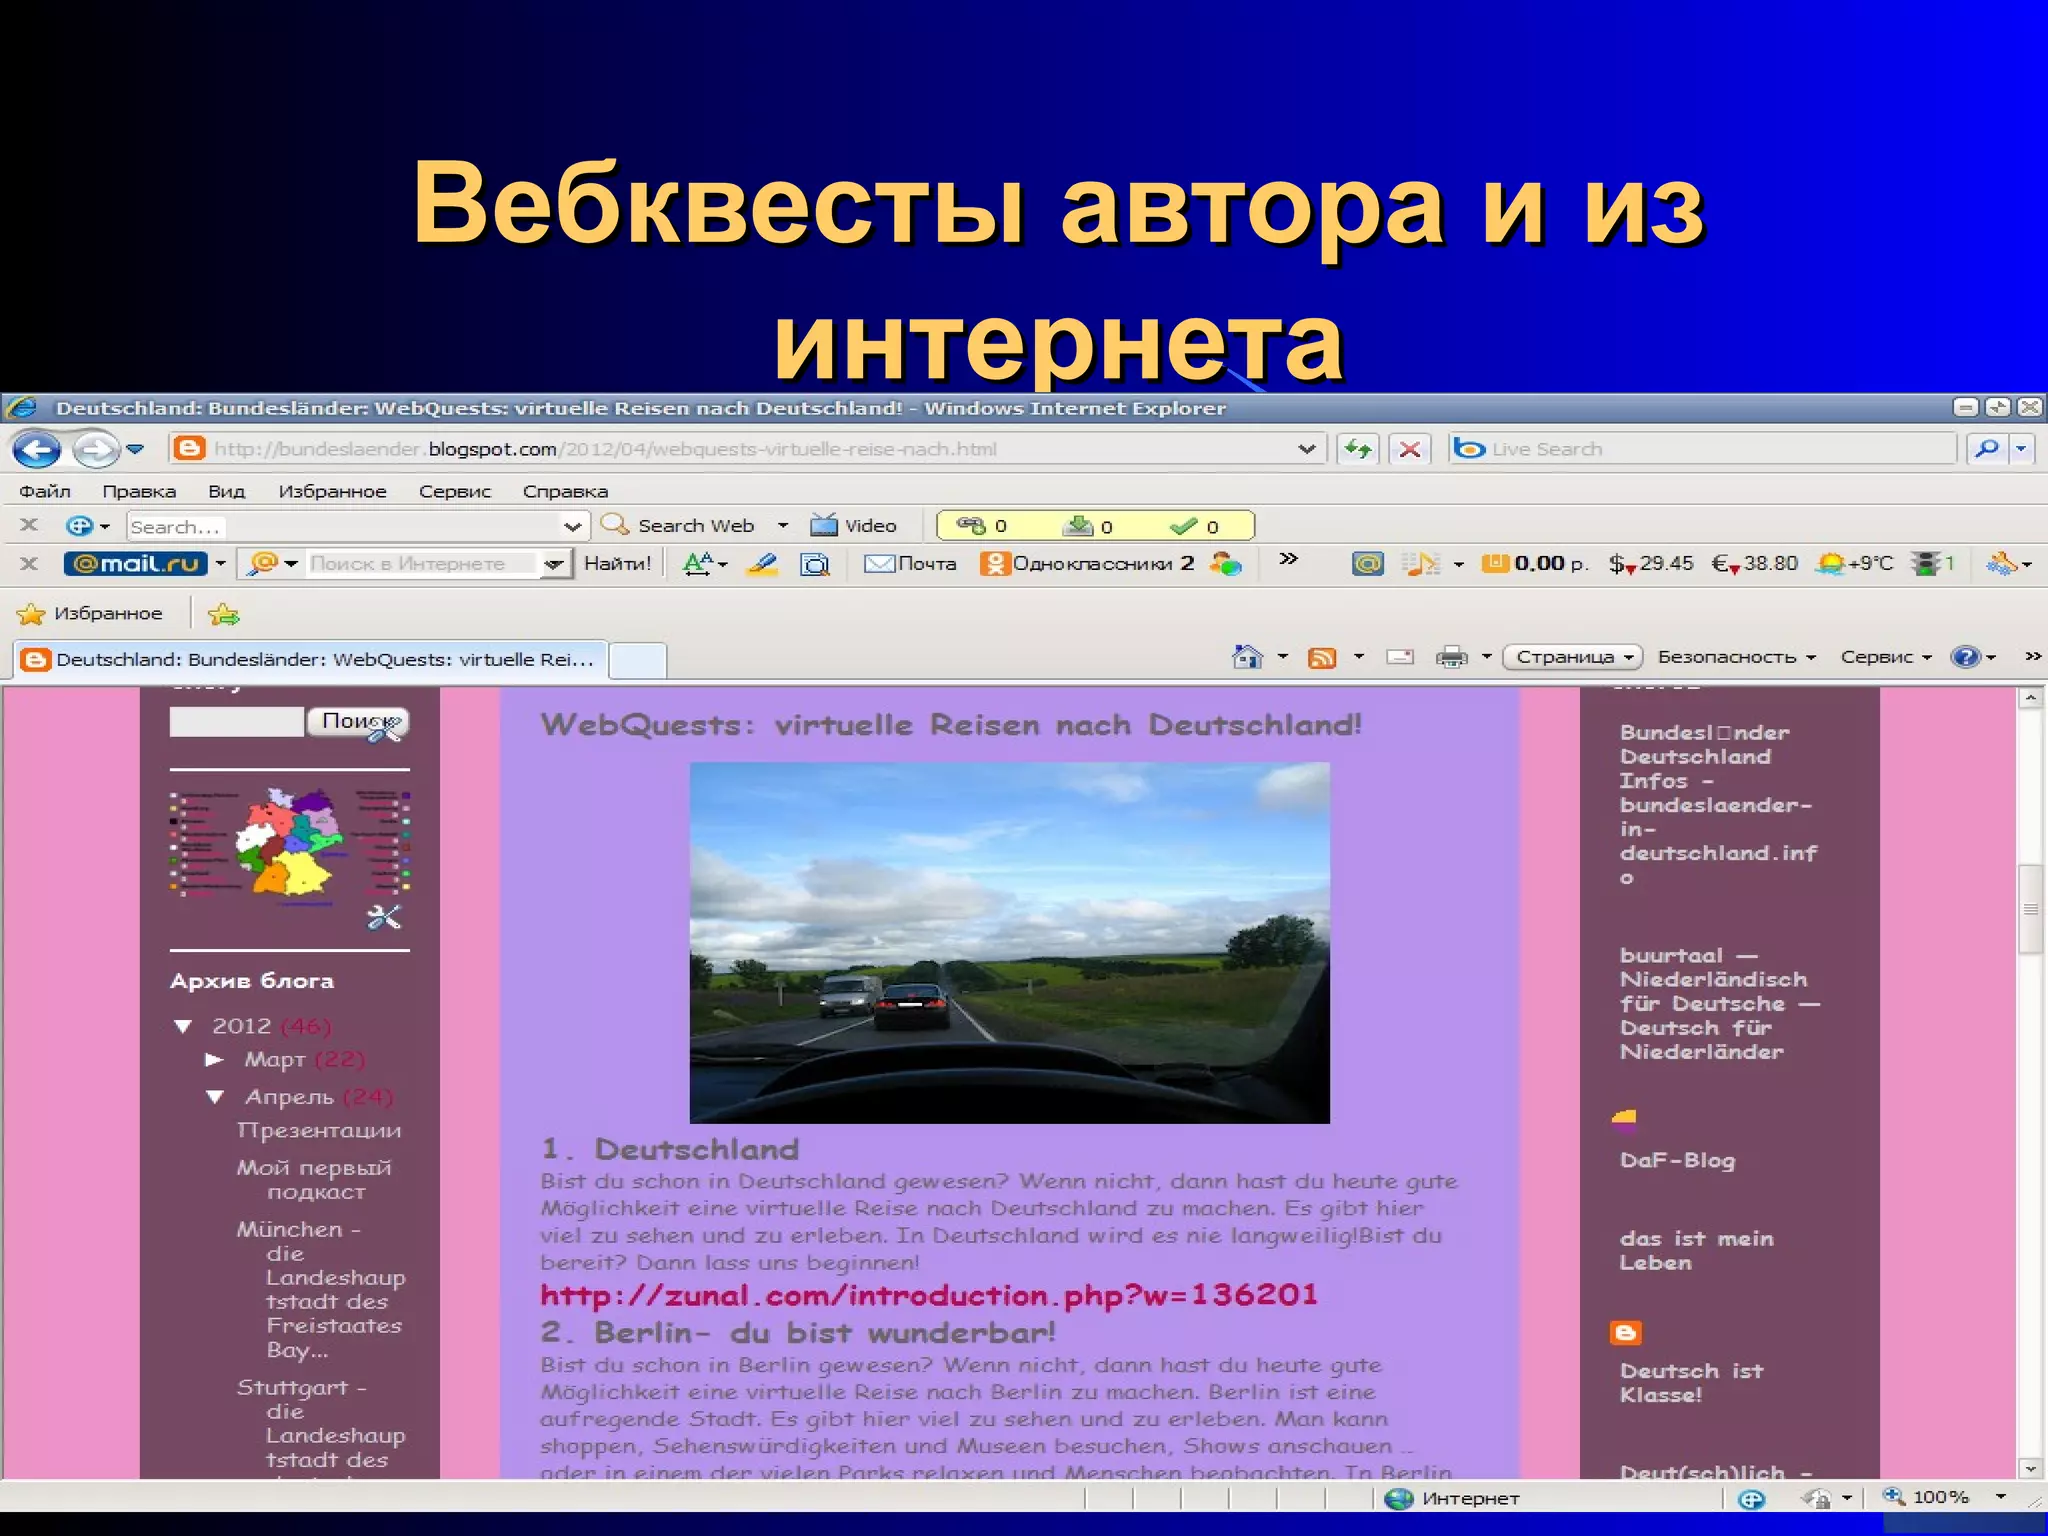Click inside the address bar URL
2048x1536 pixels.
740,449
